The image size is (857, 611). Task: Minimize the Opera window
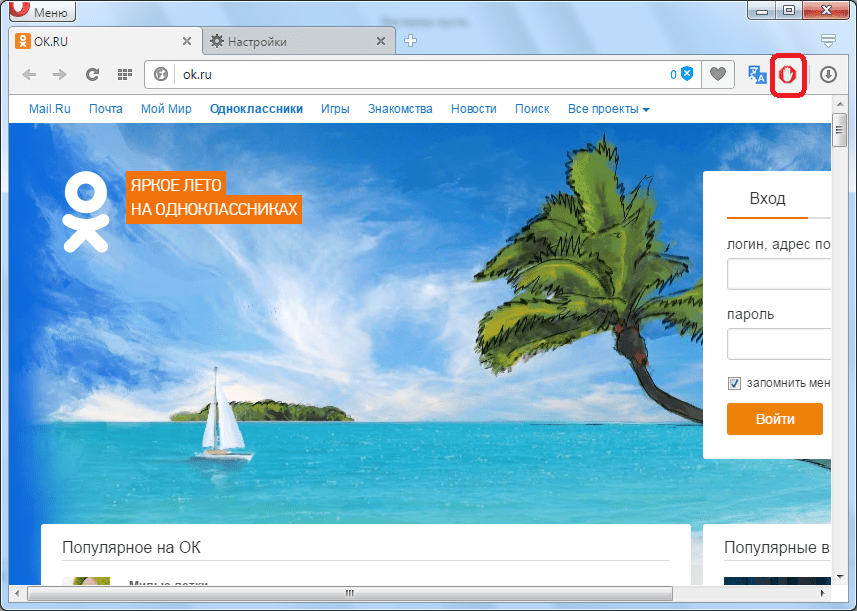(x=762, y=10)
